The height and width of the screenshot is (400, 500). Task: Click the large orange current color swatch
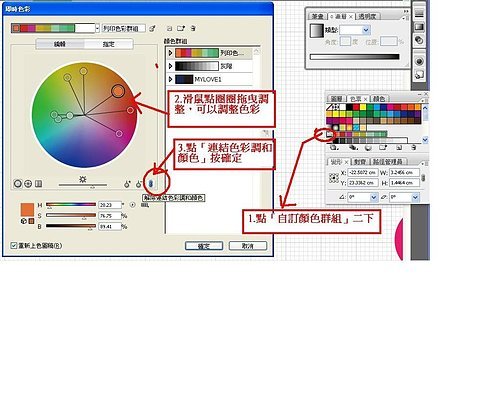pos(27,210)
